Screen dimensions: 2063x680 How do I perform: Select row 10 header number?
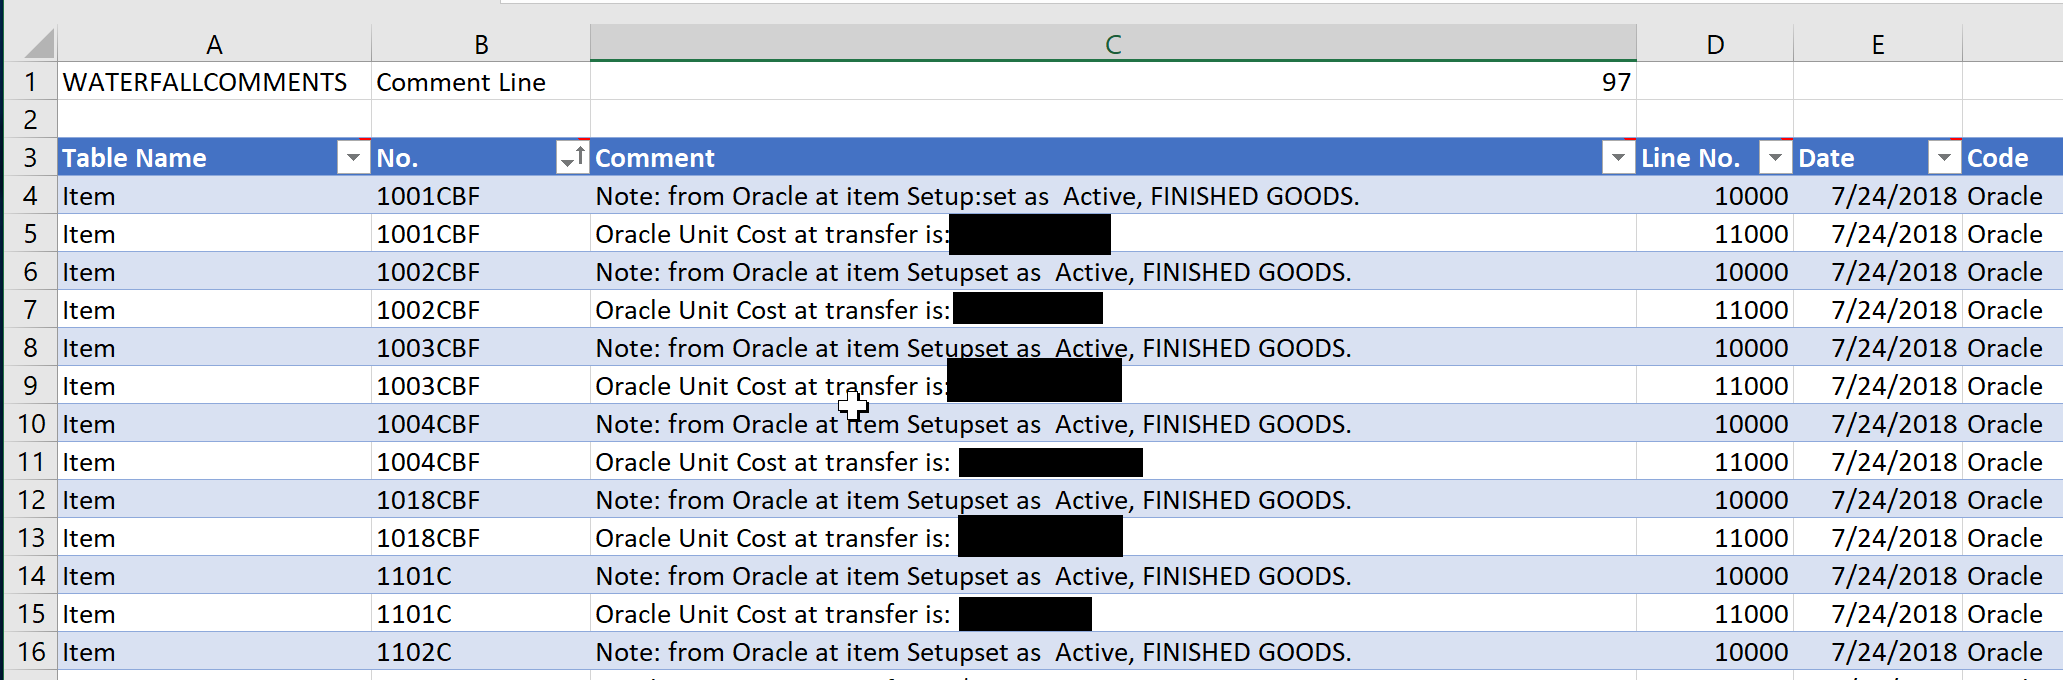coord(30,424)
